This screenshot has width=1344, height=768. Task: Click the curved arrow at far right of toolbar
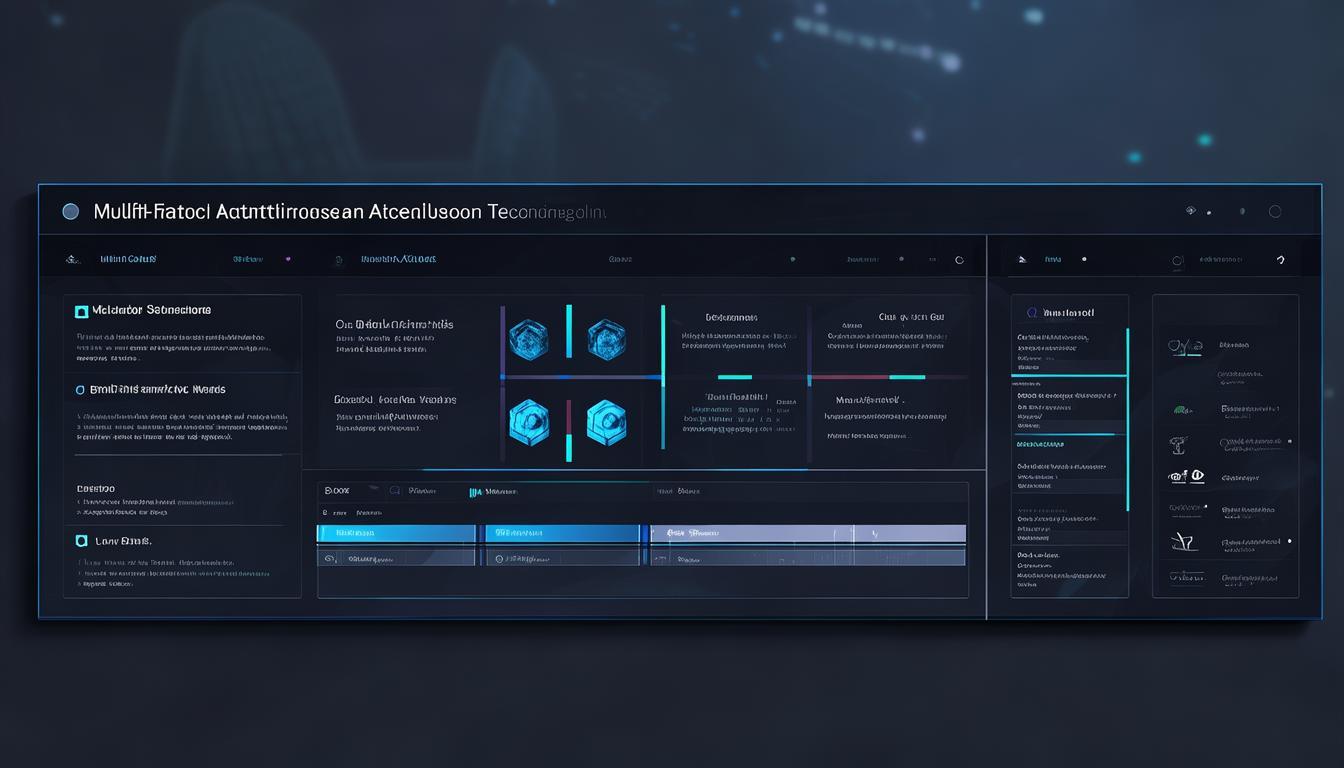(x=1280, y=260)
